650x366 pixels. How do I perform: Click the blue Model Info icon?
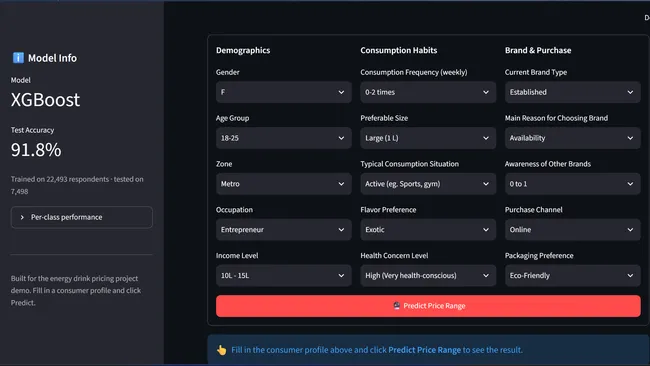pos(18,58)
